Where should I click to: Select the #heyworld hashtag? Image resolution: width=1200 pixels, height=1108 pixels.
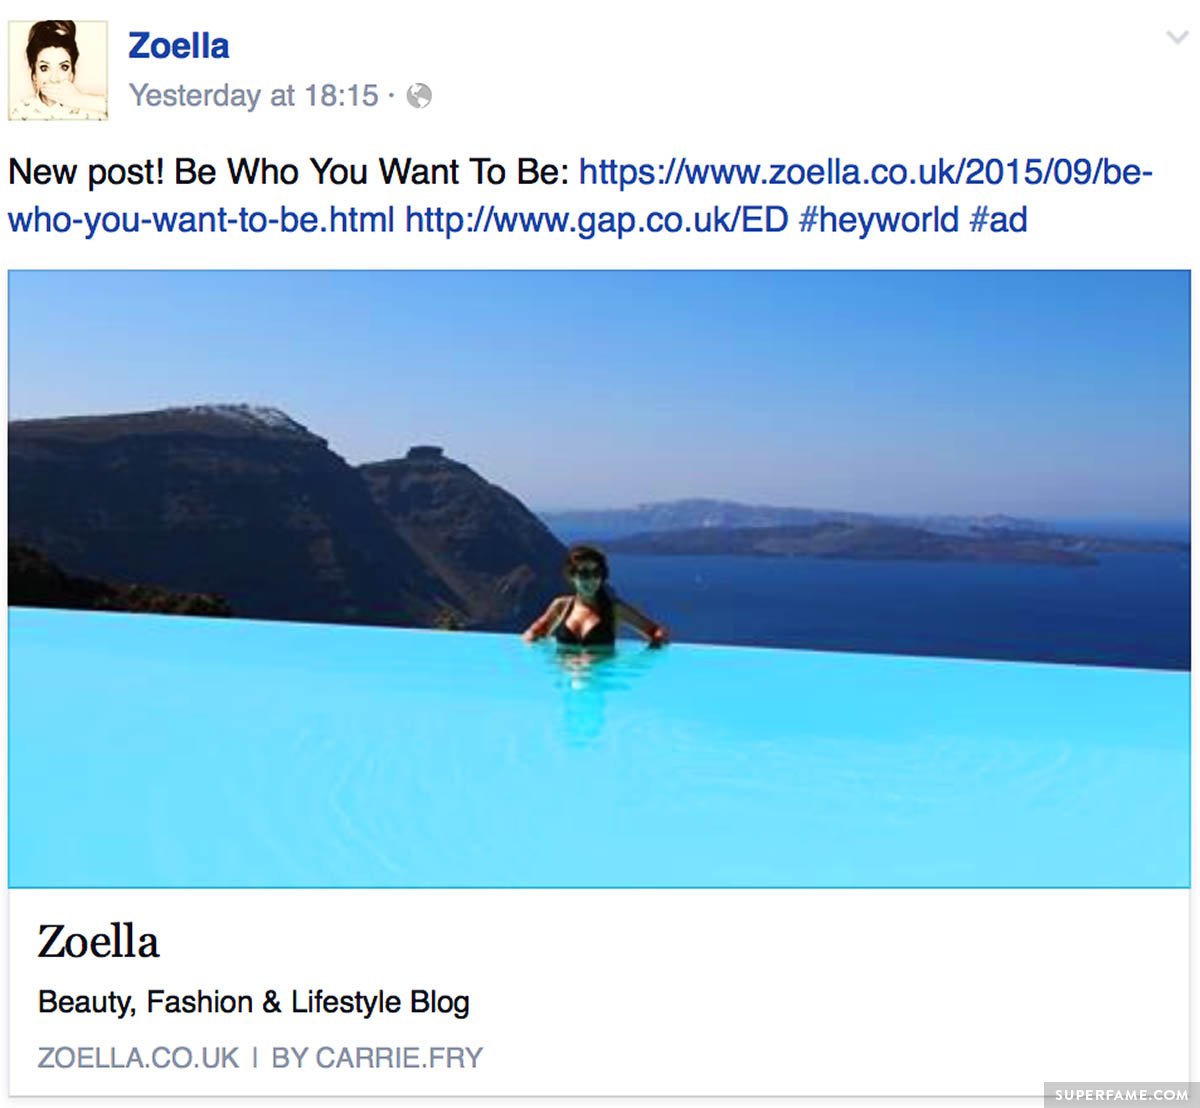878,219
